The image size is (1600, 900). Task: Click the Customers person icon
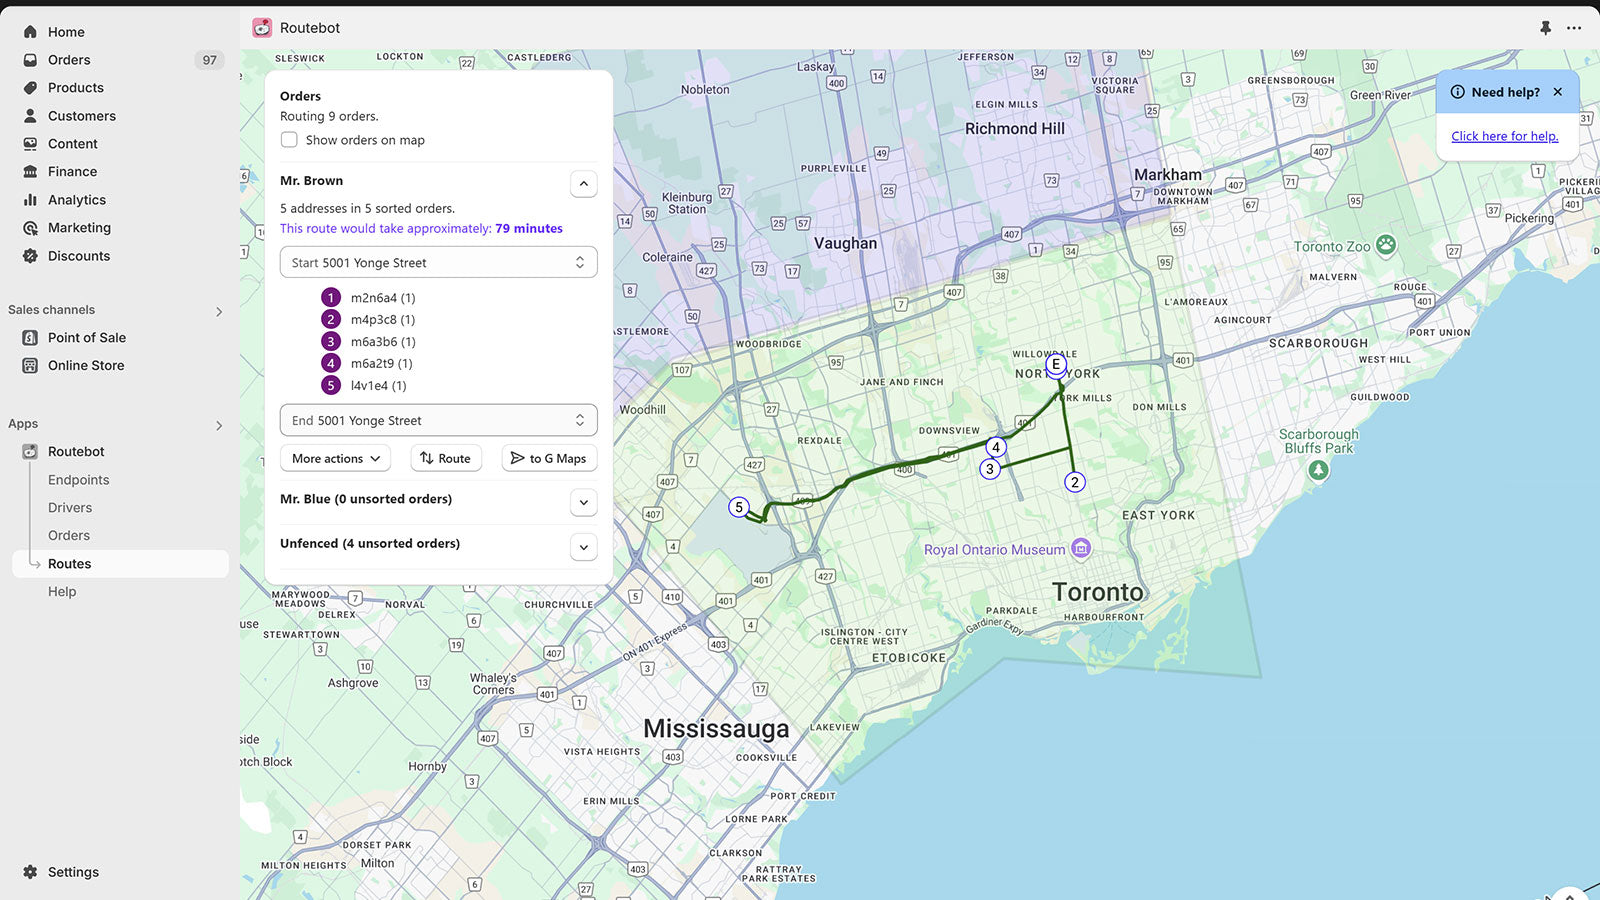tap(30, 116)
